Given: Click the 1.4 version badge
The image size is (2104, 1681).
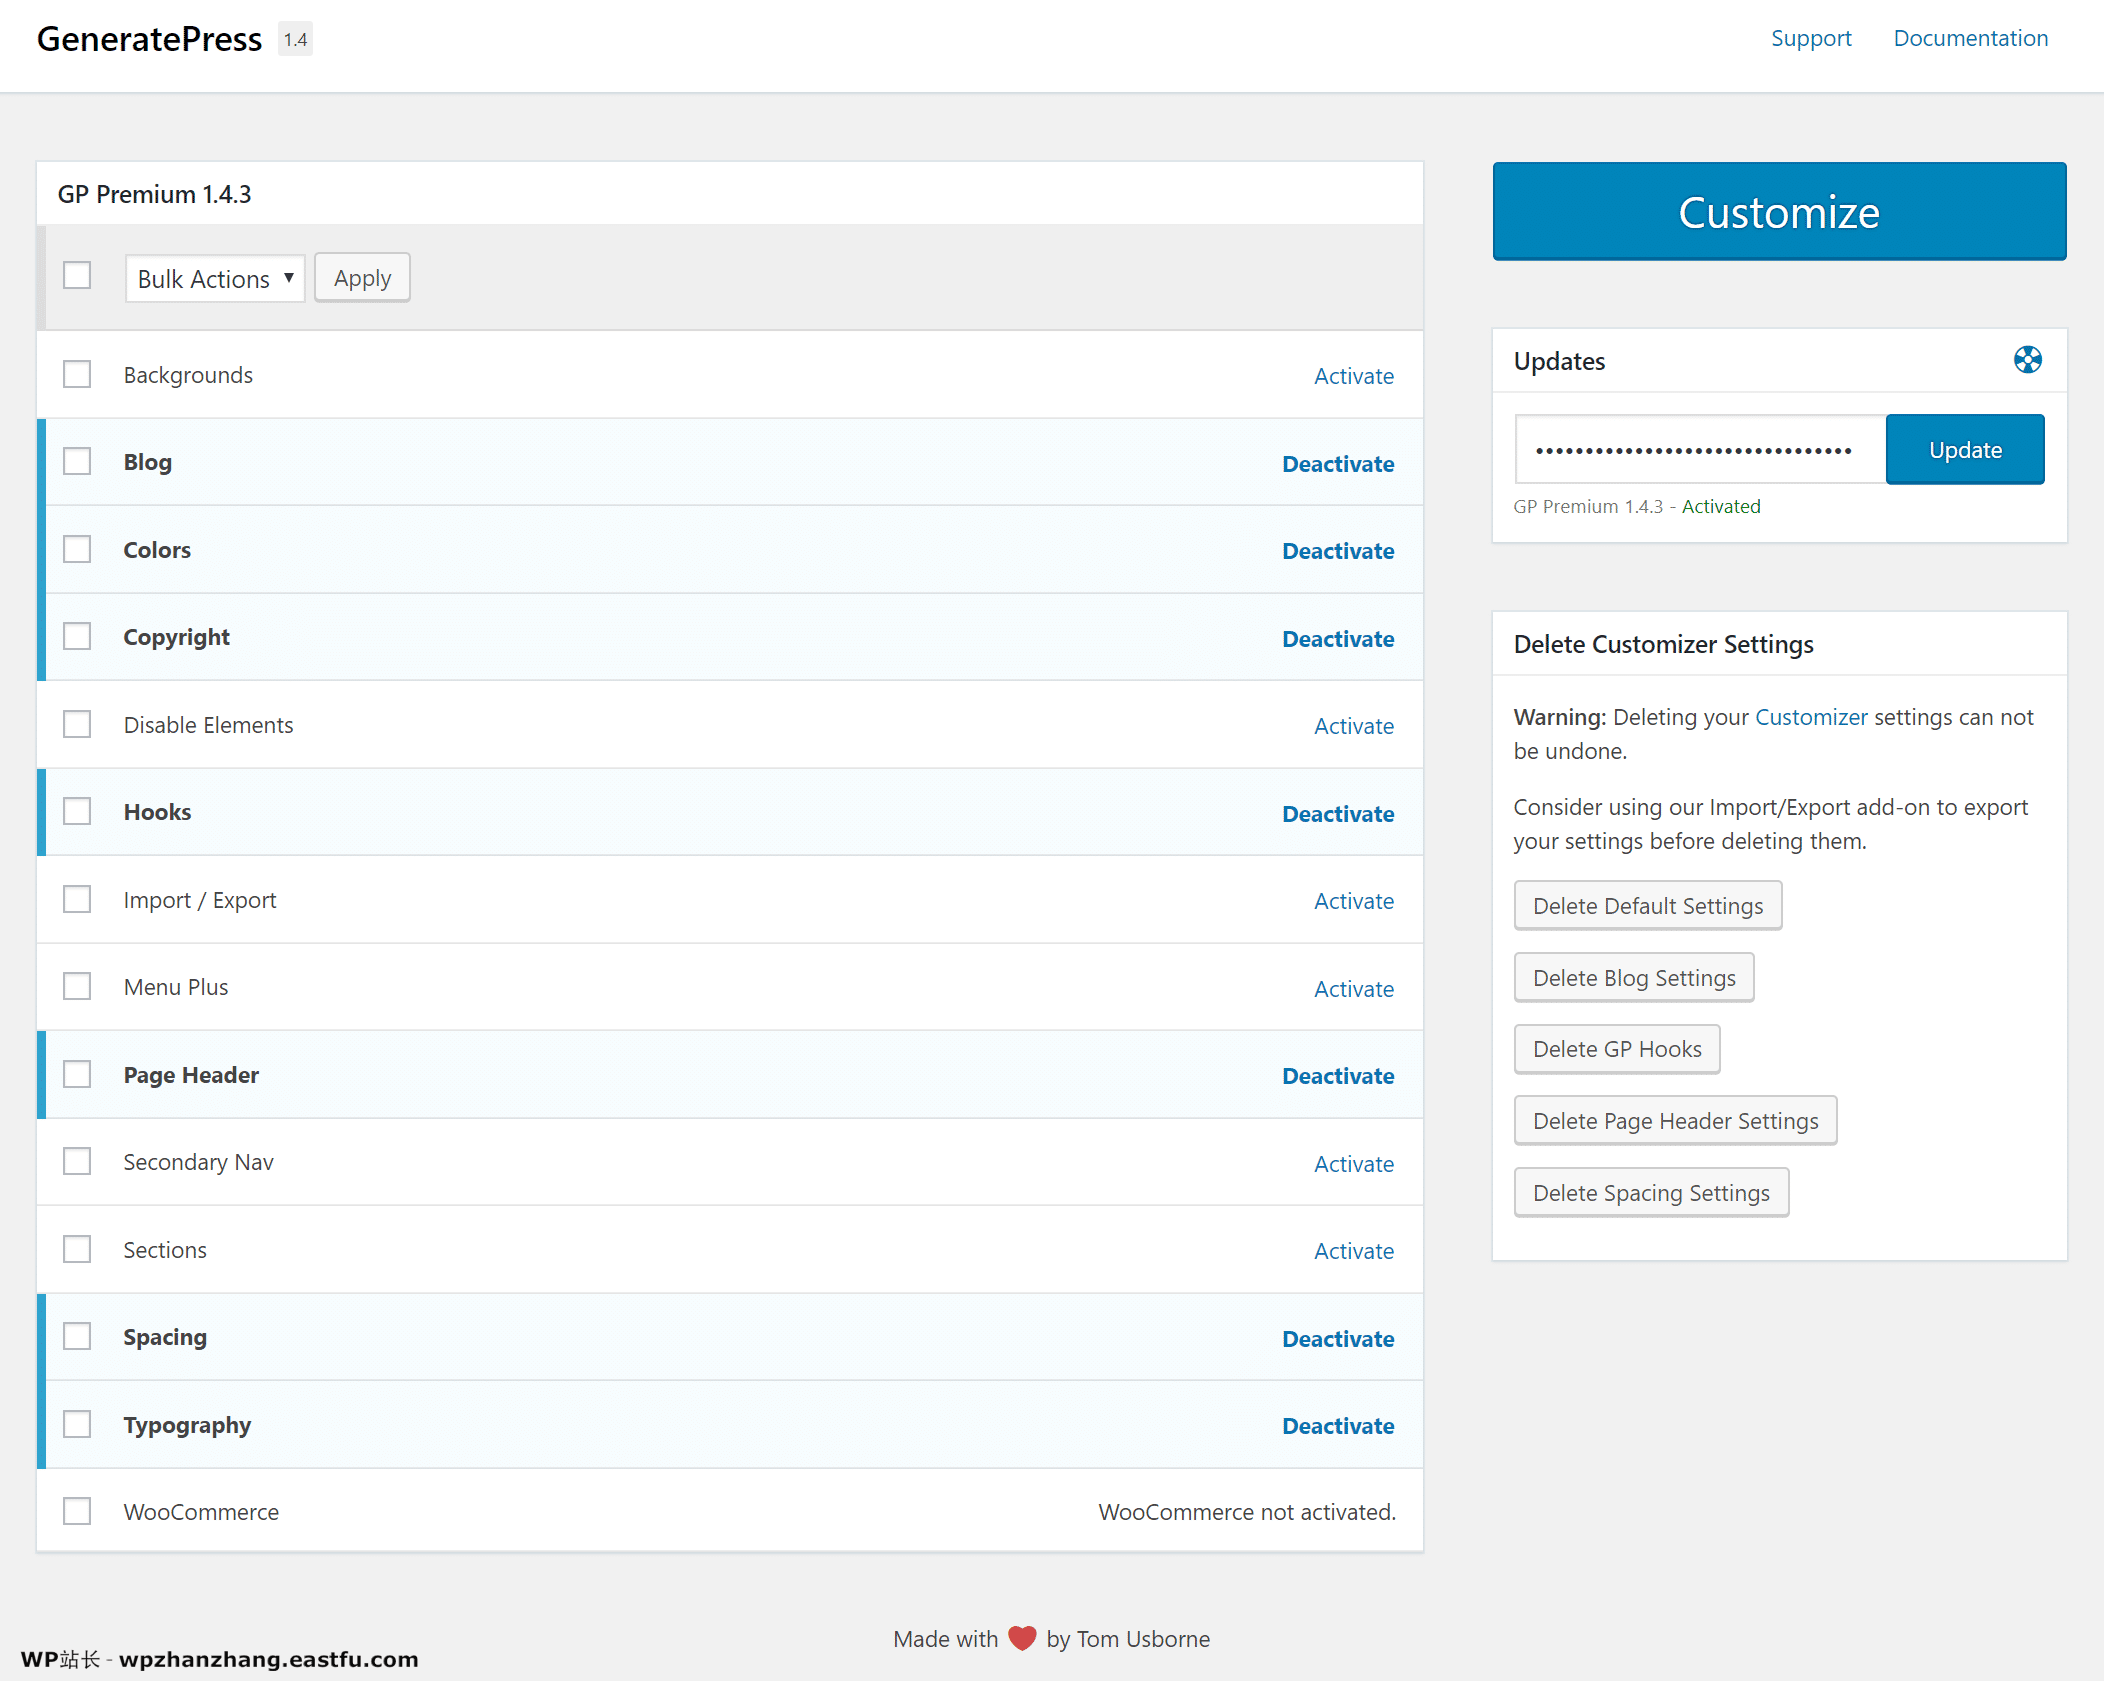Looking at the screenshot, I should [295, 40].
